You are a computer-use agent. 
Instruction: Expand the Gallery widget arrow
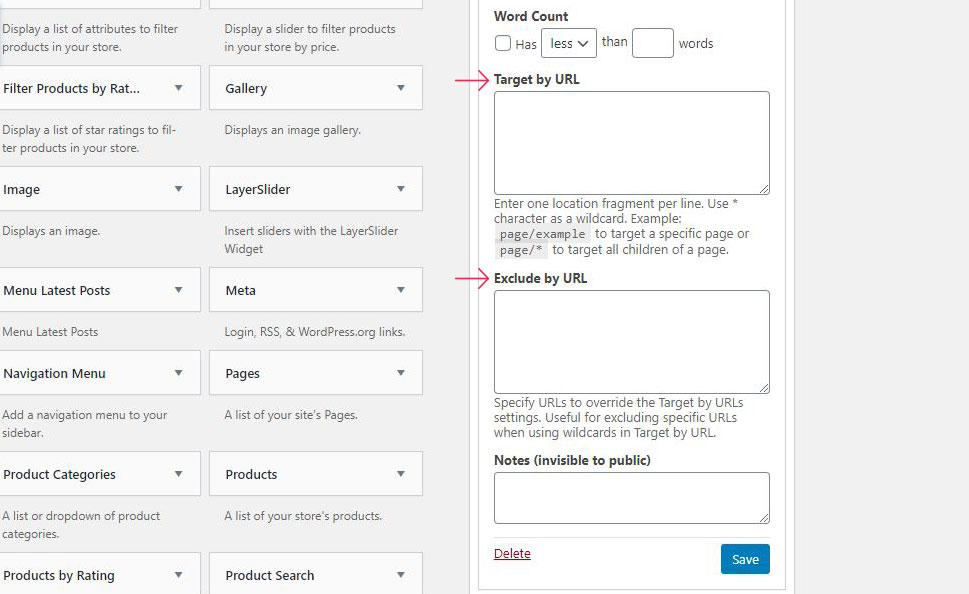point(401,88)
